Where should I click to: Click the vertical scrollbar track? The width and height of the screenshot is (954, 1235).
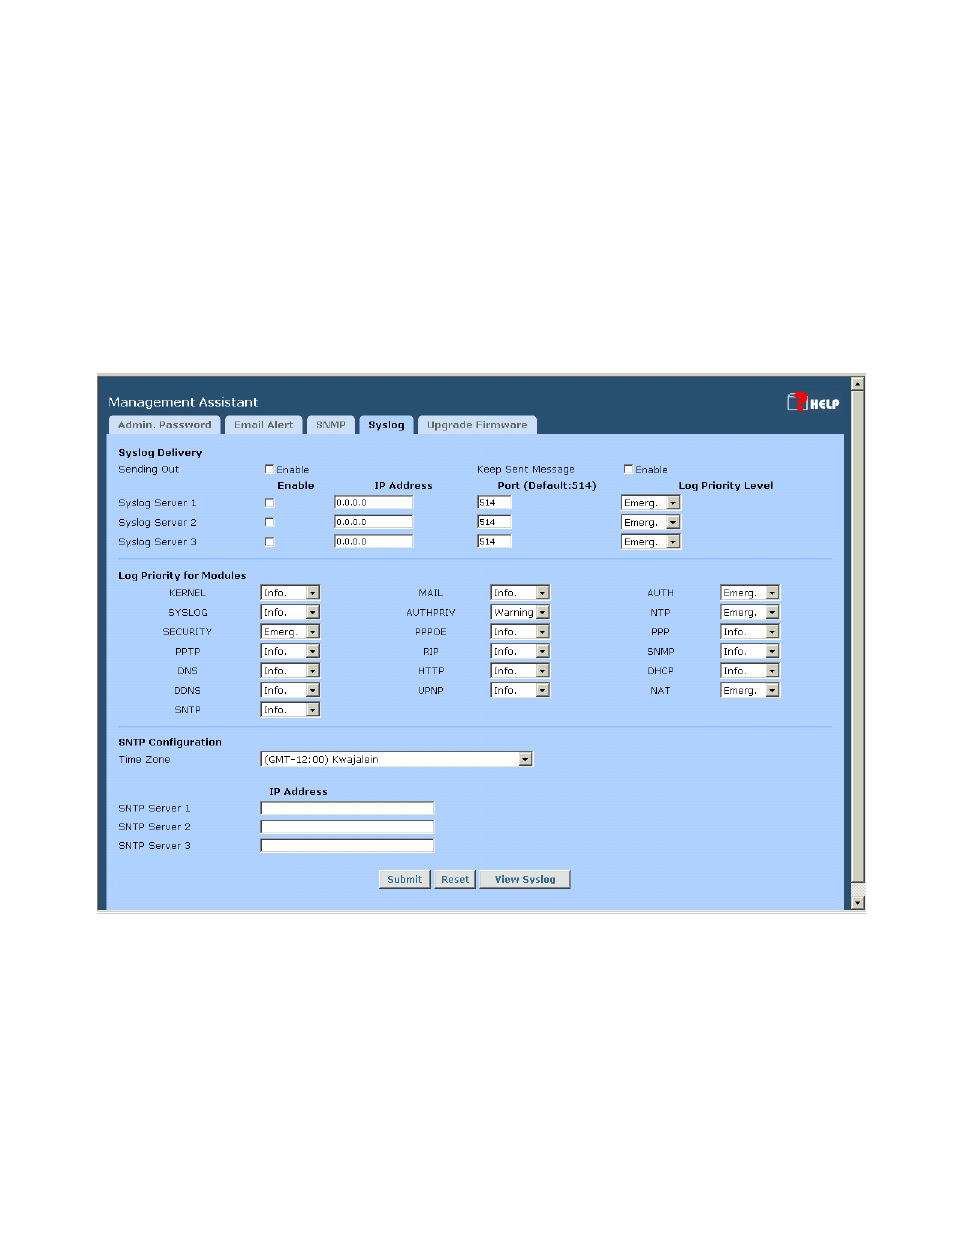tap(857, 640)
